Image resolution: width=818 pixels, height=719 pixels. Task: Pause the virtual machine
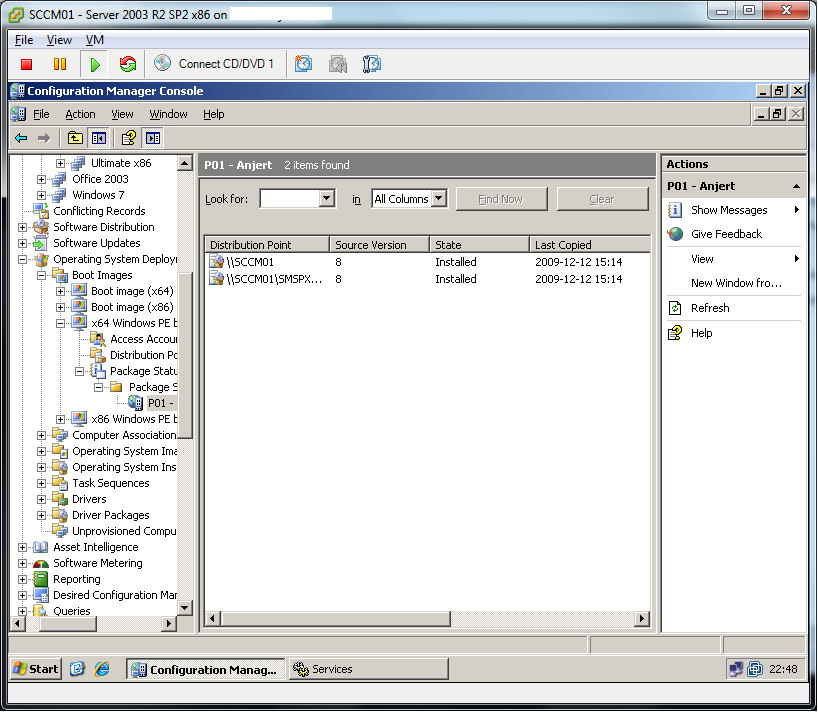(60, 64)
